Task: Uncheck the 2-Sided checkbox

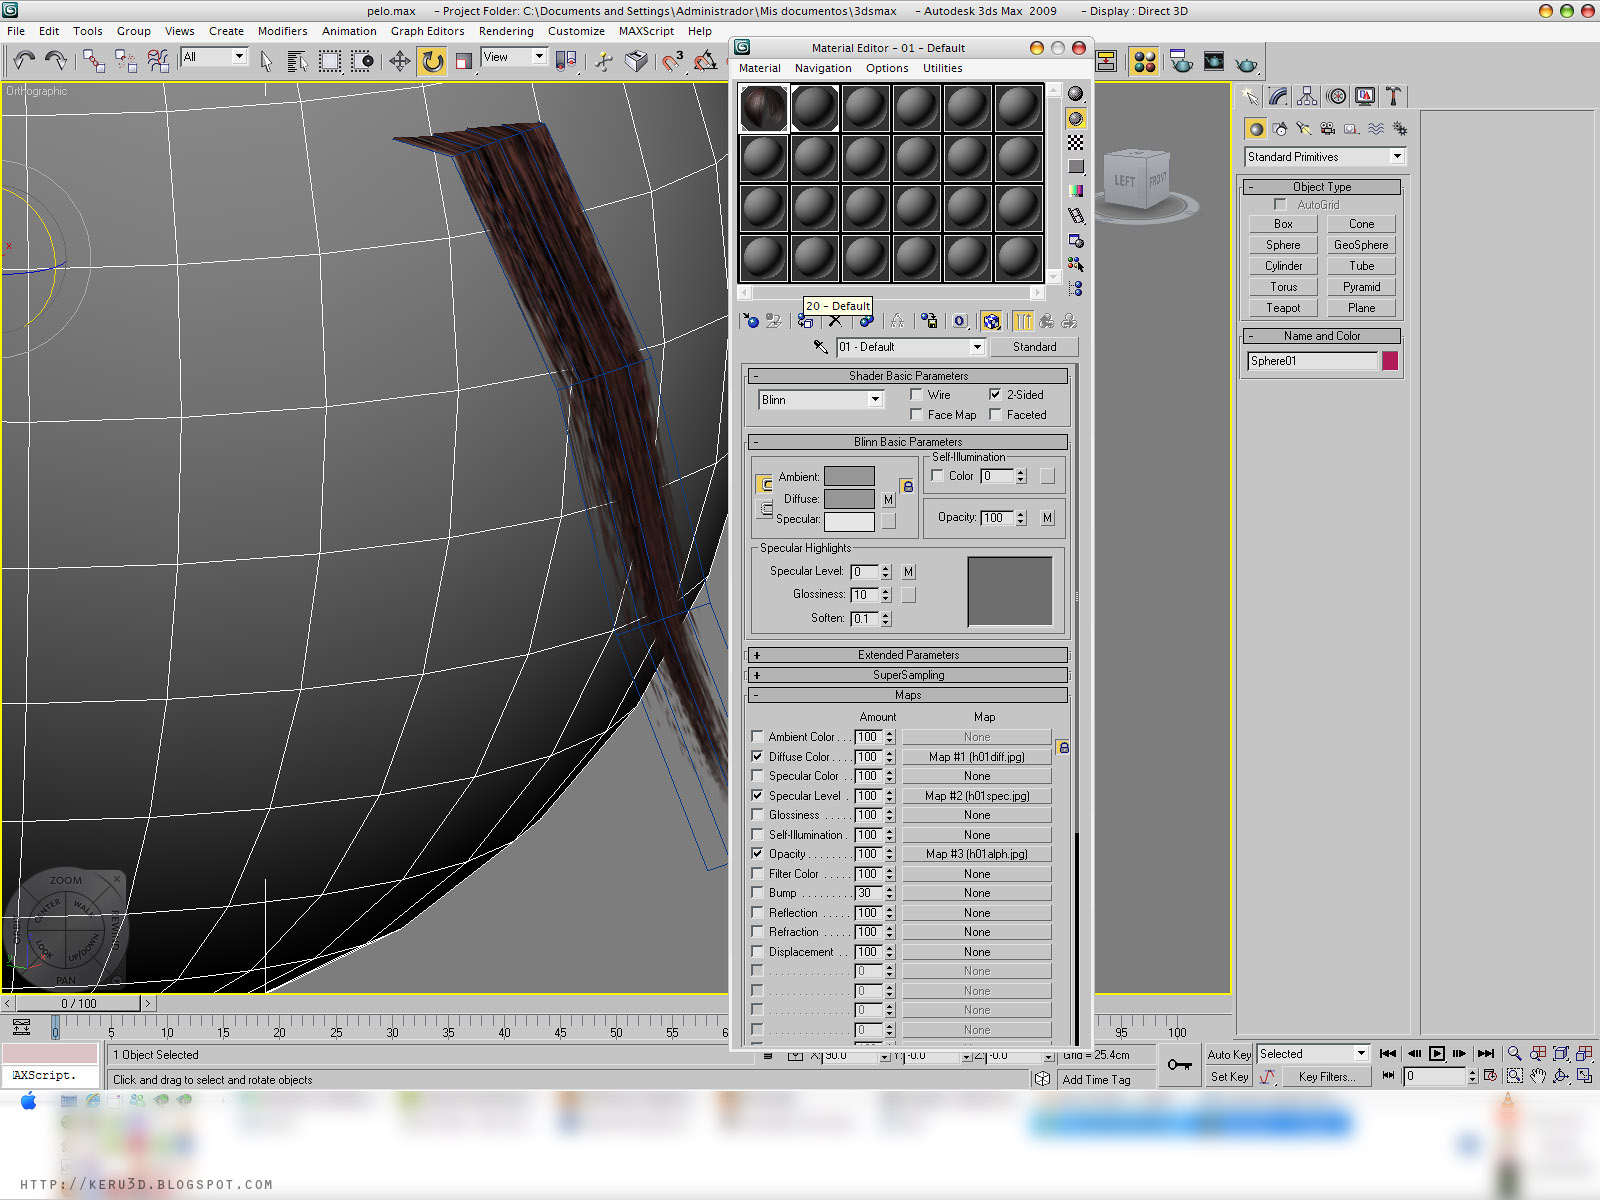Action: tap(995, 395)
